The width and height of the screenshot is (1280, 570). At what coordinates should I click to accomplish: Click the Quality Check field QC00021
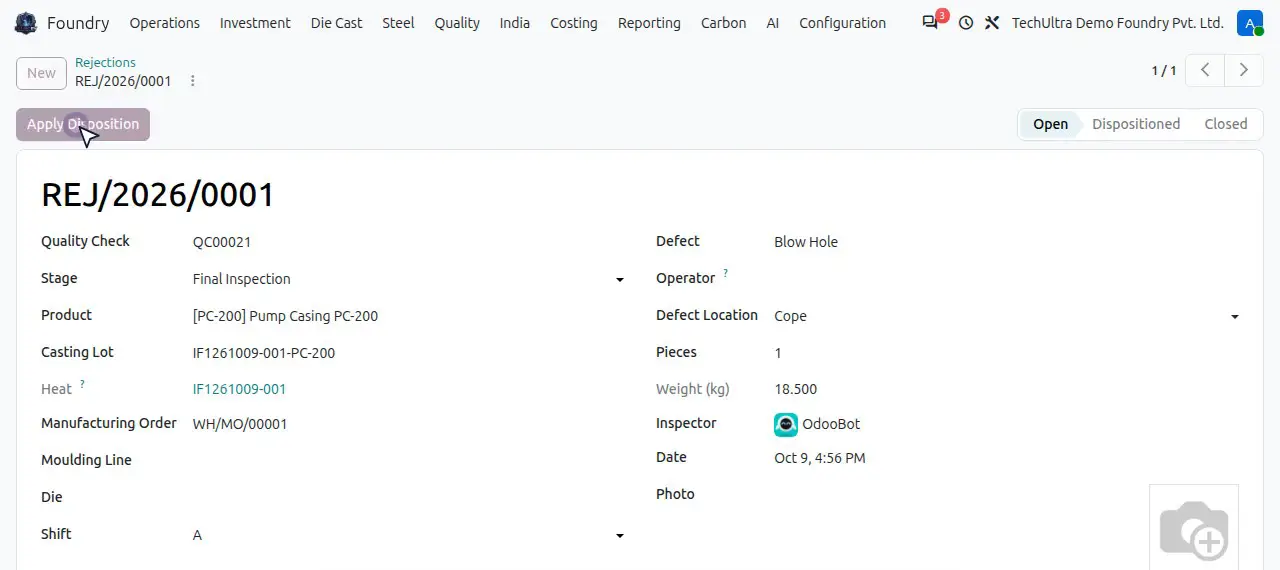[x=409, y=242]
